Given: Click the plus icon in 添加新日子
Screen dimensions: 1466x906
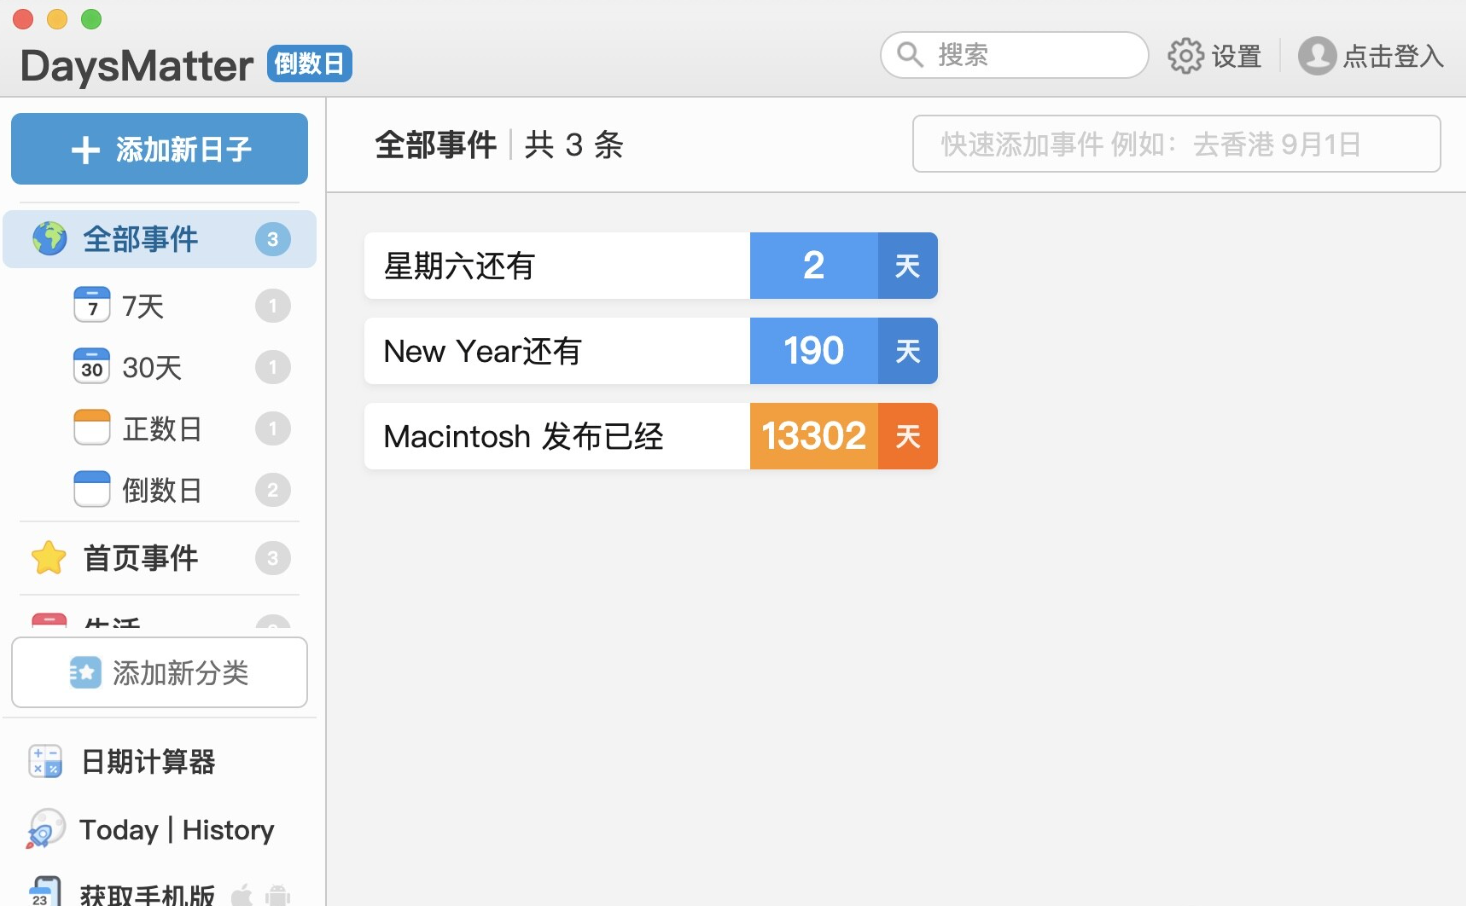Looking at the screenshot, I should (86, 150).
